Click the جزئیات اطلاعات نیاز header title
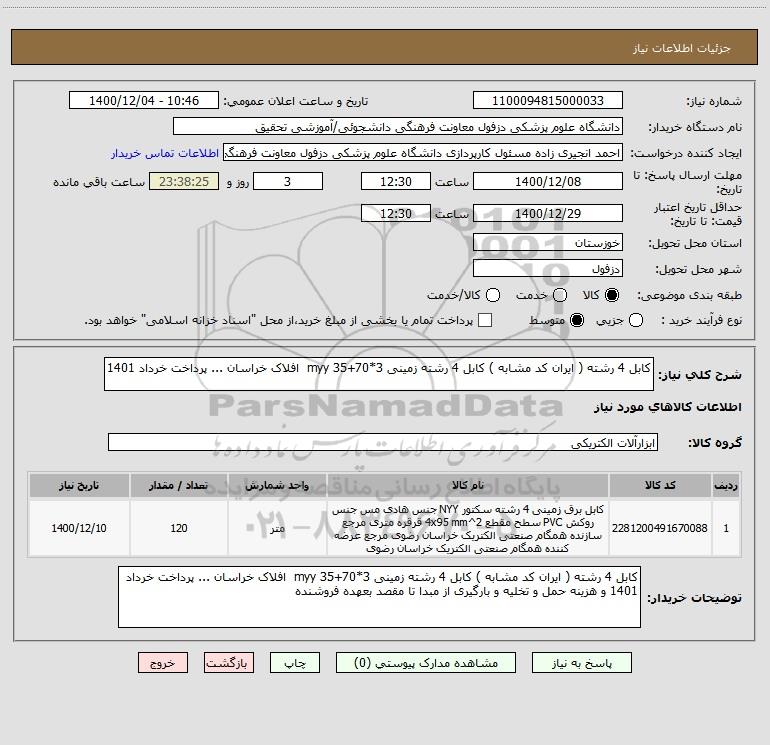This screenshot has width=770, height=745. pos(681,48)
